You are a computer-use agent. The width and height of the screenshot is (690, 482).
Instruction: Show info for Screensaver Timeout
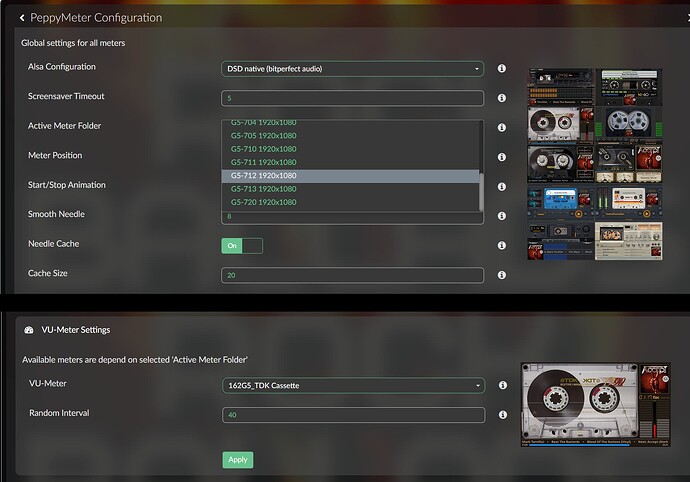[502, 98]
